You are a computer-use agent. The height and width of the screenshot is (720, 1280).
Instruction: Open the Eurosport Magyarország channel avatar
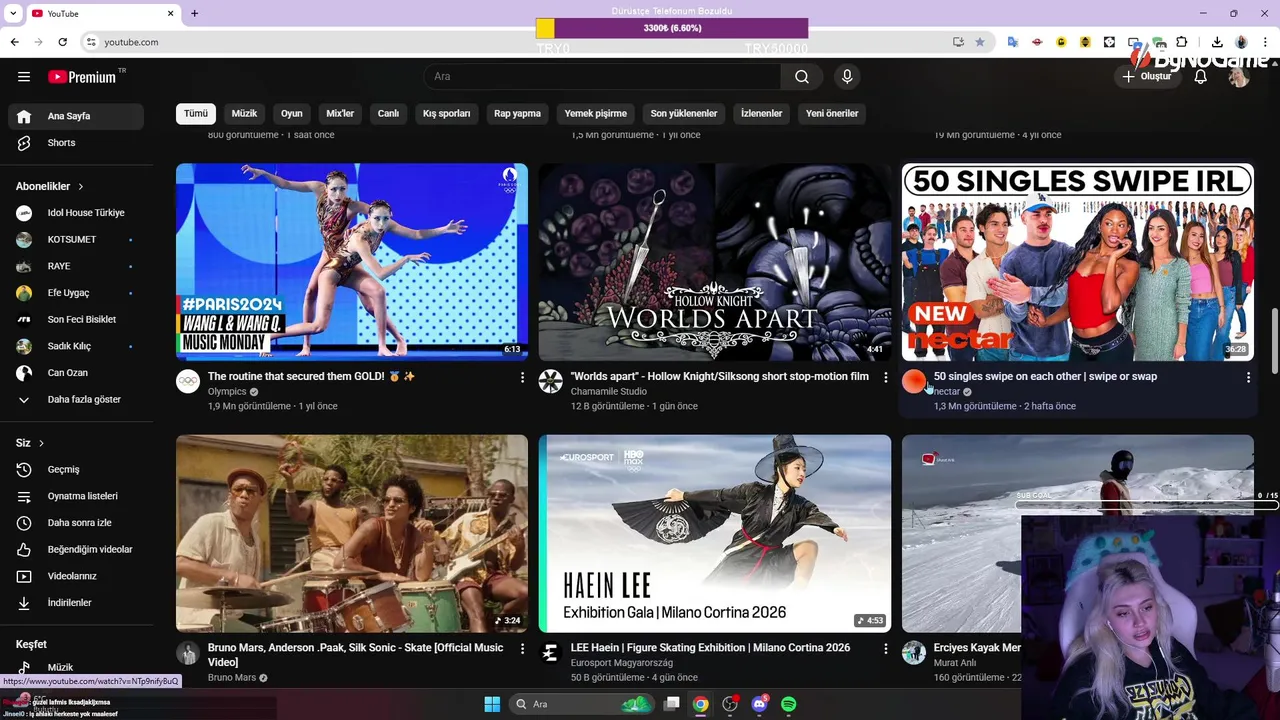(551, 653)
